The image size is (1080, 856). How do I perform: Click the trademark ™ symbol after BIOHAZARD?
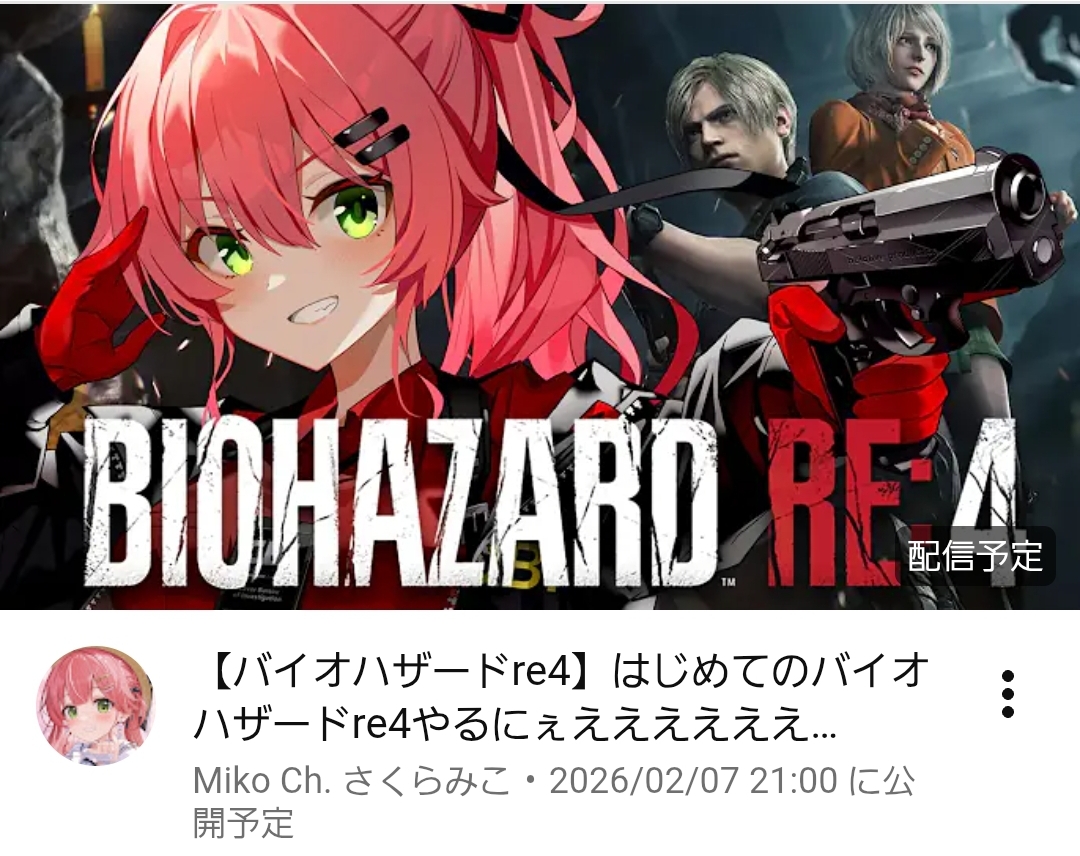pyautogui.click(x=727, y=582)
